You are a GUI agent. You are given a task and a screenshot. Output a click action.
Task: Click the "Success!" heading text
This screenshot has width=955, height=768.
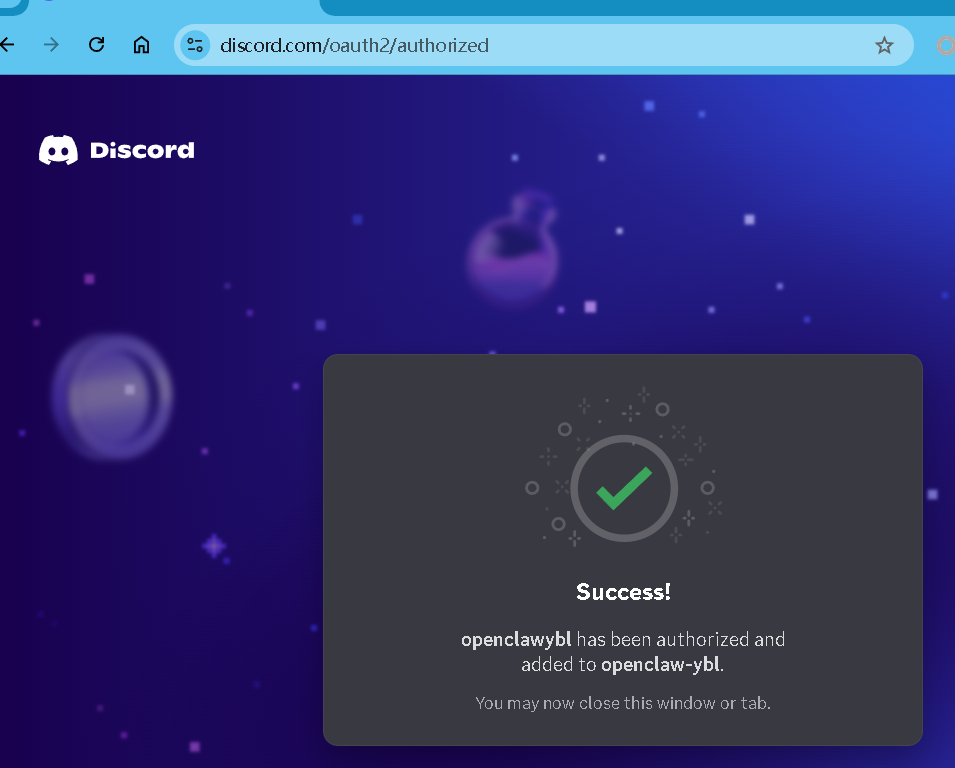point(623,592)
